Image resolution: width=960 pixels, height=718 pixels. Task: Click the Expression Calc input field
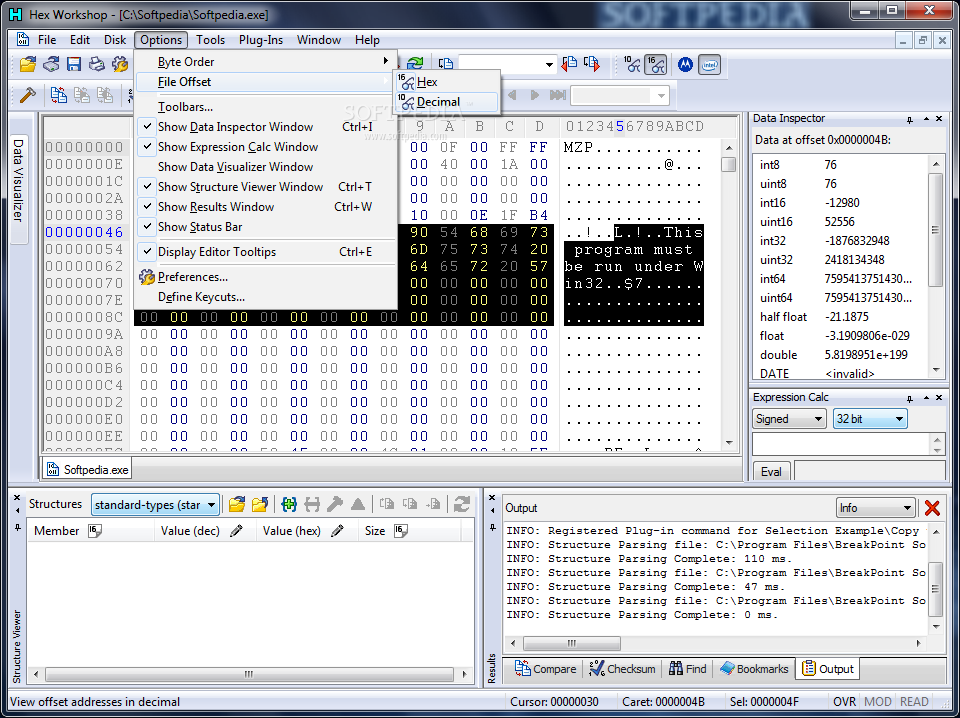pos(841,443)
